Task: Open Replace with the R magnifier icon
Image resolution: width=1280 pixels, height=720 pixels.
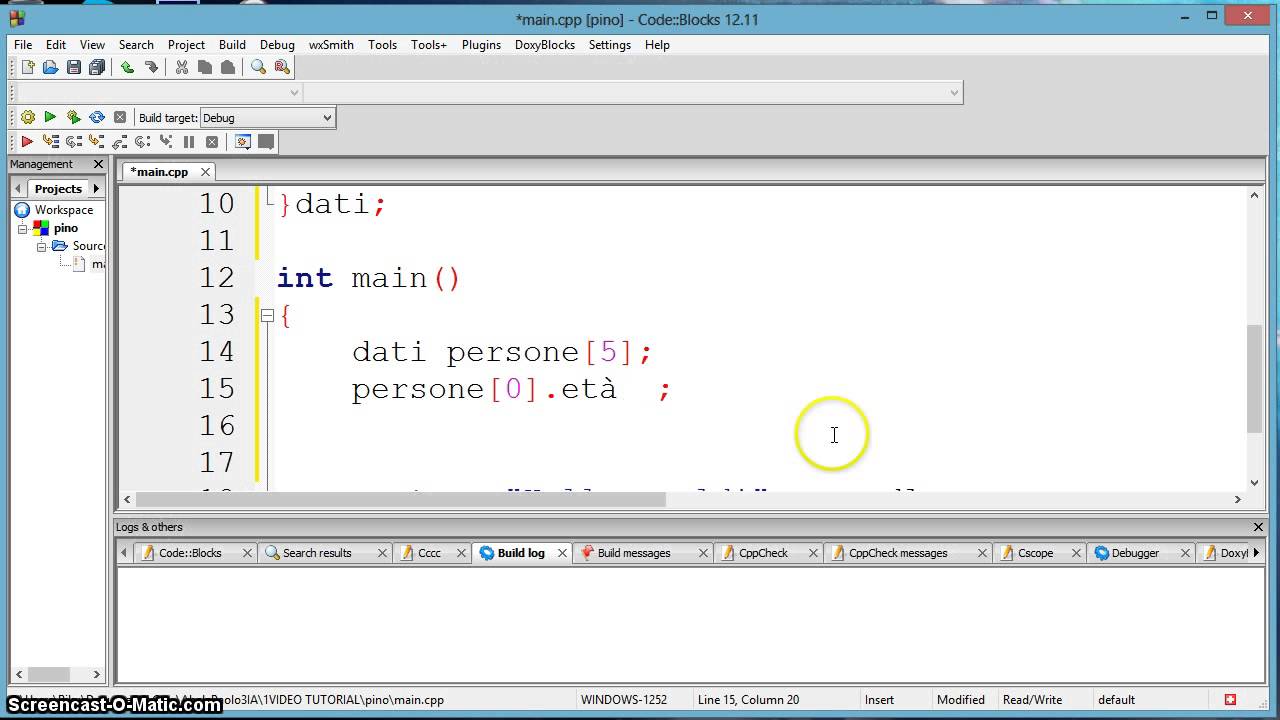Action: (x=282, y=67)
